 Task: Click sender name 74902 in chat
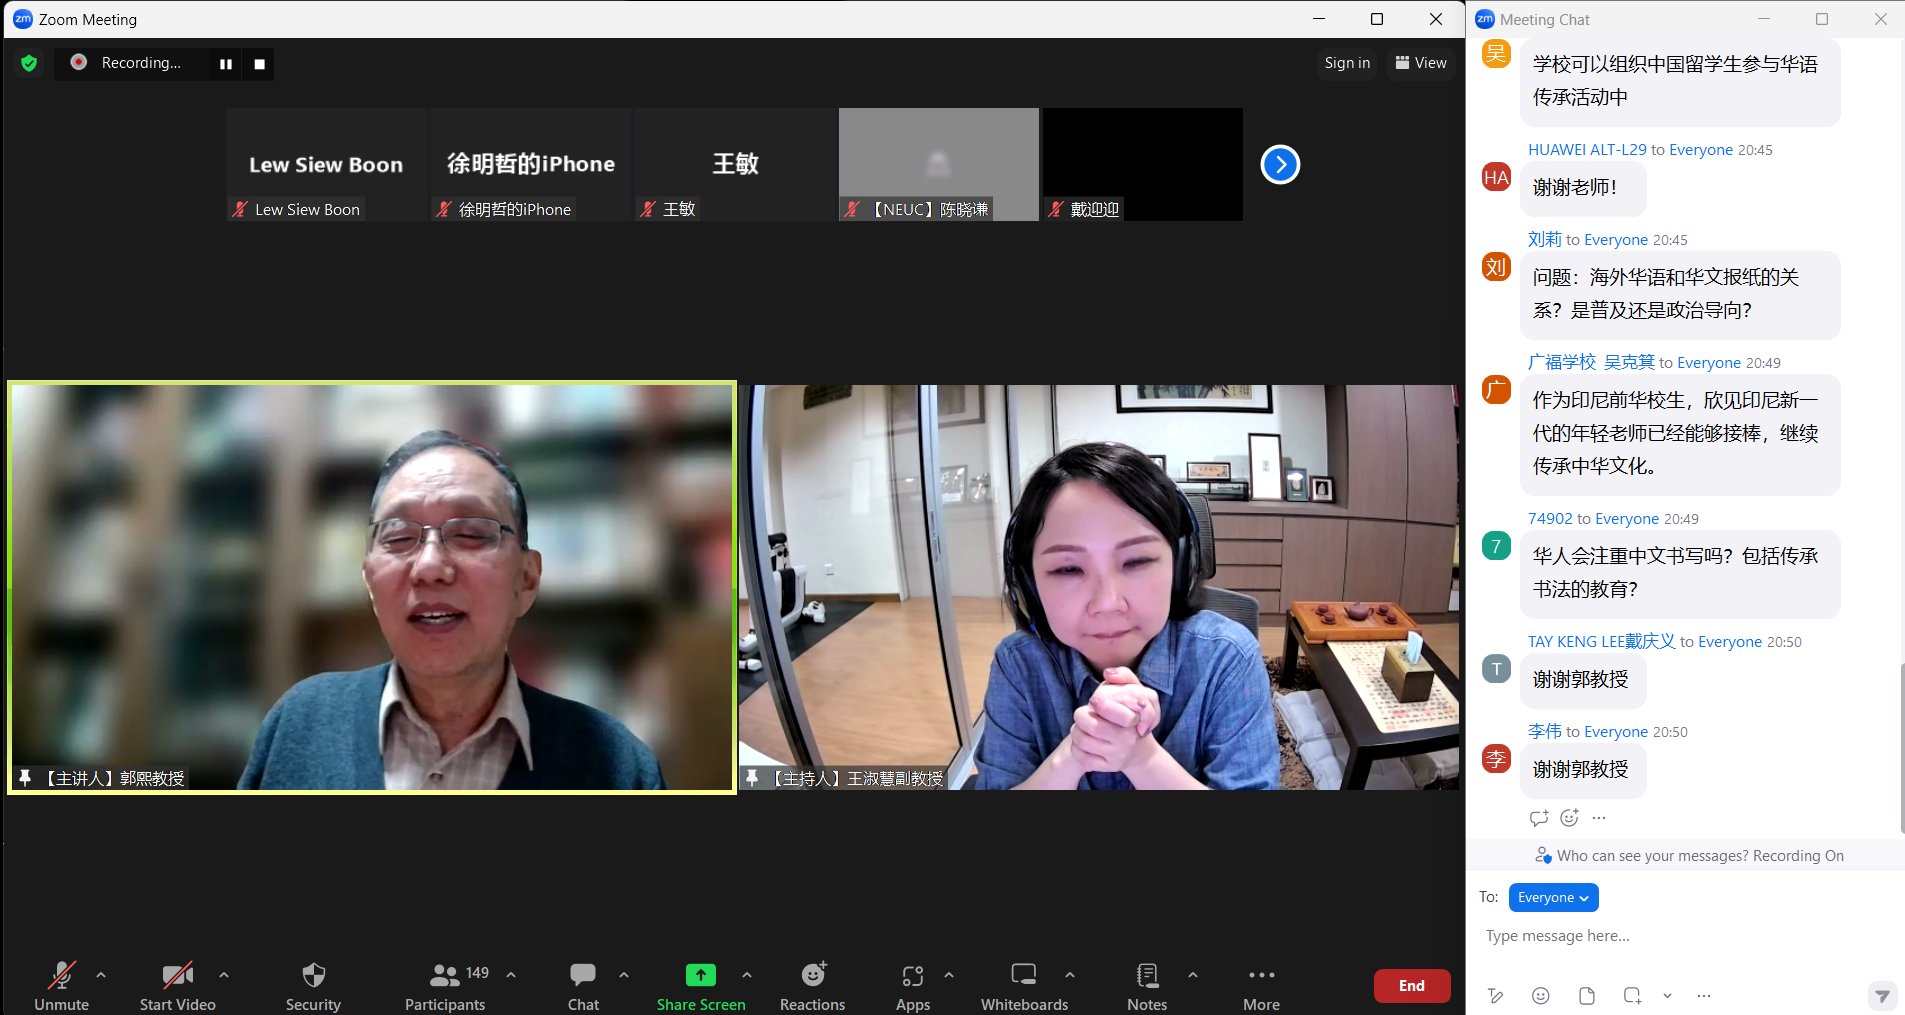click(x=1550, y=519)
